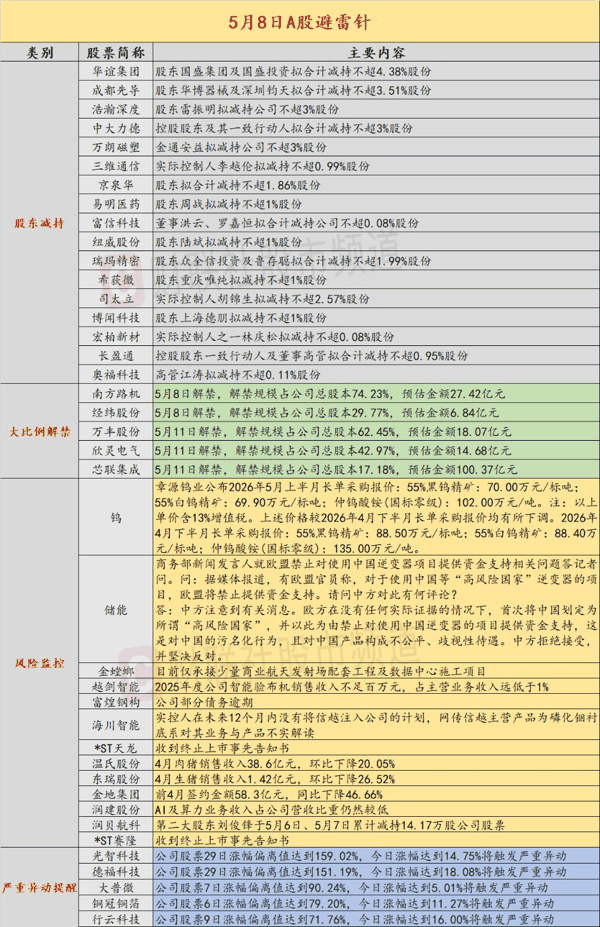The image size is (600, 927).
Task: Select stock name 金螳螂
Action: pyautogui.click(x=116, y=671)
